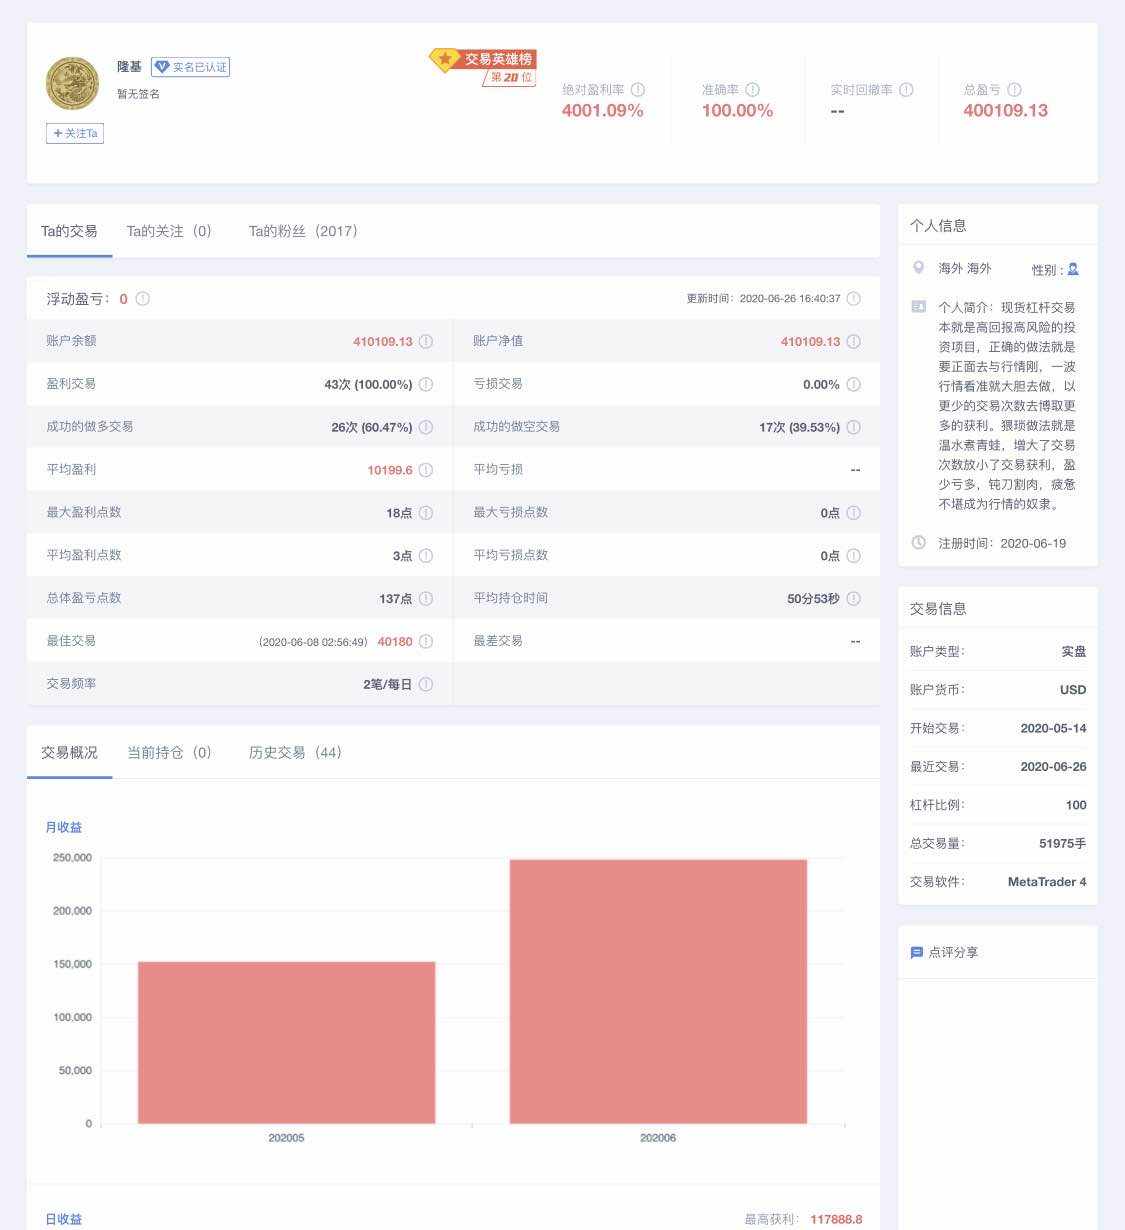Select 杠杆比例 value 100

pos(1076,805)
